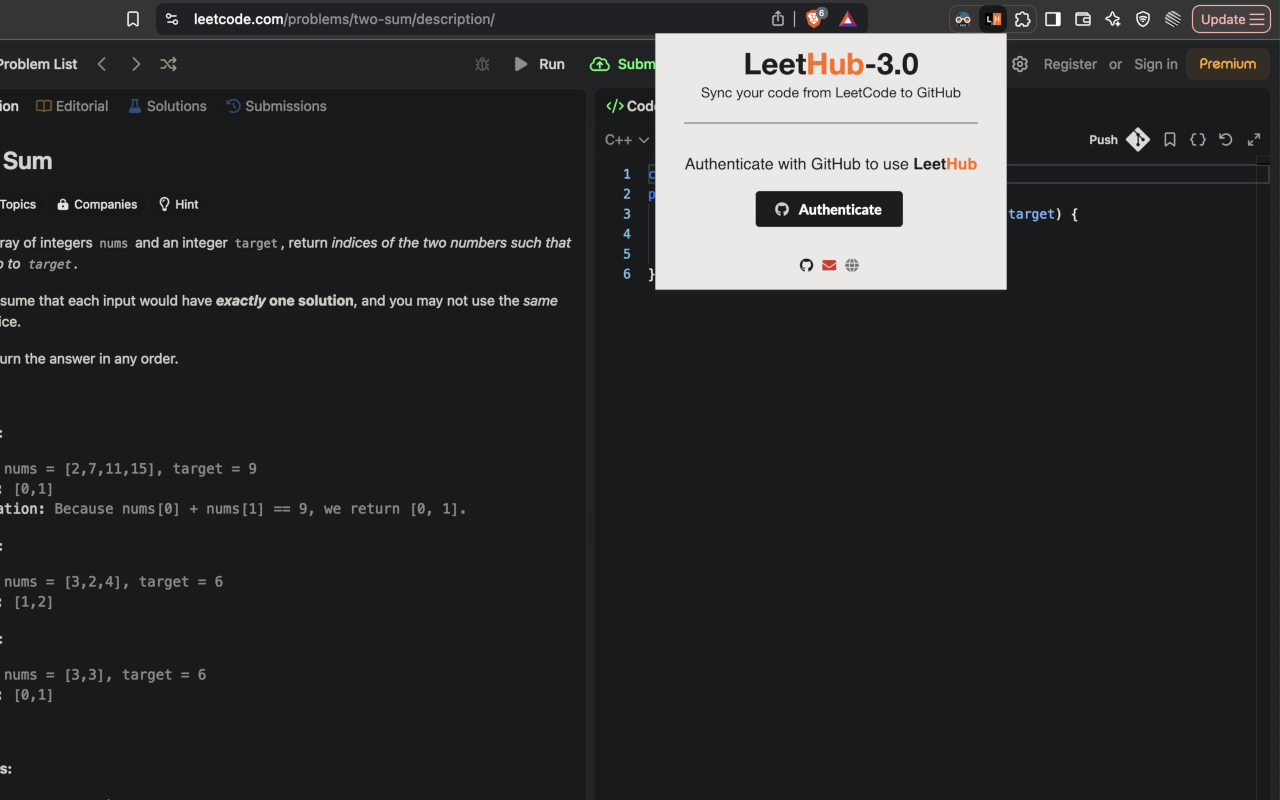Click the 'target) {' code on line 3
Image resolution: width=1280 pixels, height=800 pixels.
(x=1042, y=214)
